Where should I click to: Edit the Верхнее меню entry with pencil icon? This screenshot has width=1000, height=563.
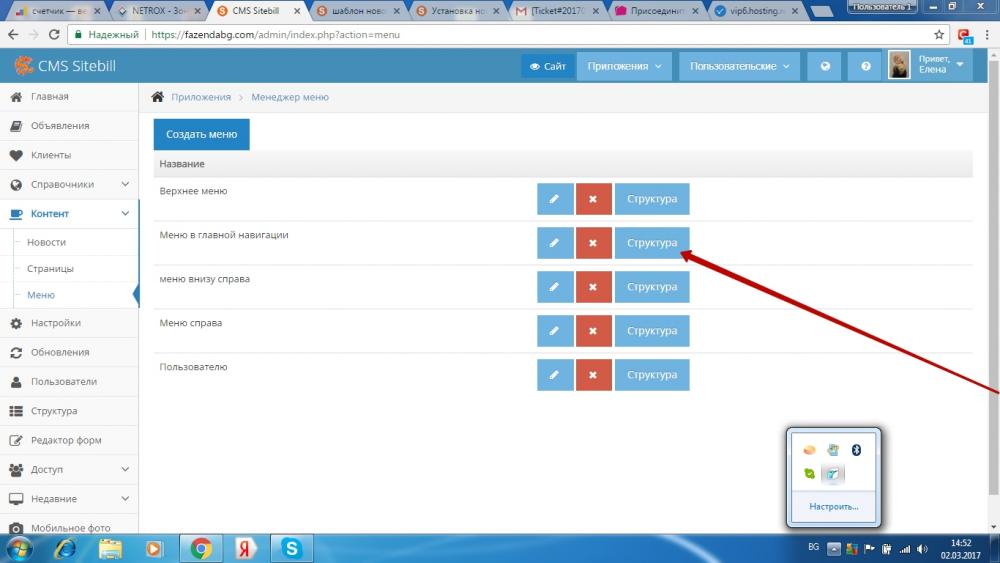[555, 199]
